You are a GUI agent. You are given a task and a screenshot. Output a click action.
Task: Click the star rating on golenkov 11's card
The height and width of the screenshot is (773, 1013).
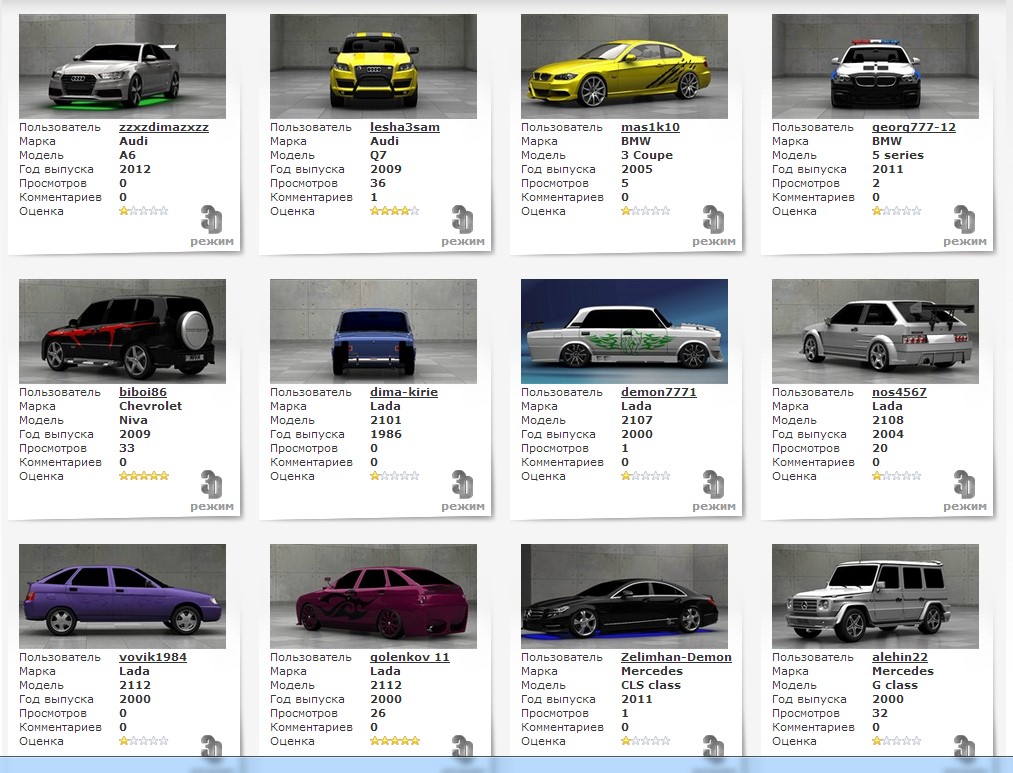(x=395, y=741)
